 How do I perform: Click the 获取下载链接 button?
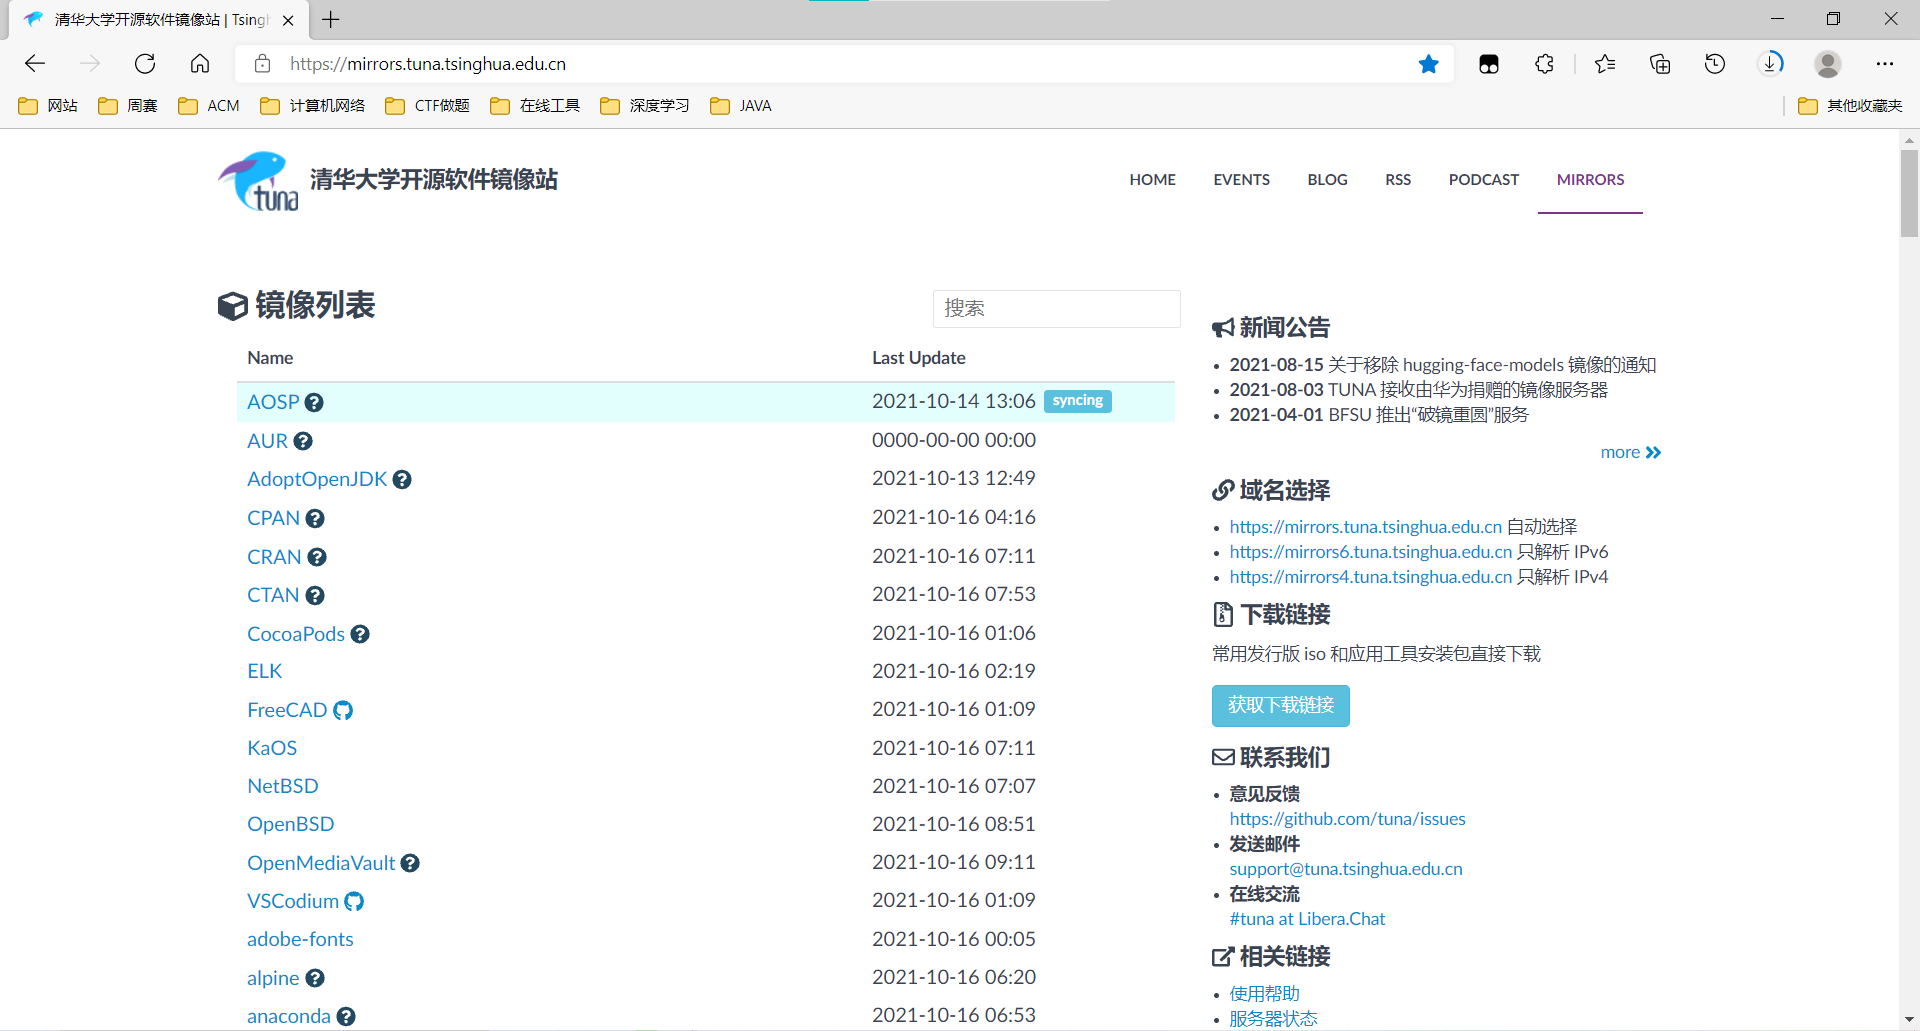(x=1281, y=706)
